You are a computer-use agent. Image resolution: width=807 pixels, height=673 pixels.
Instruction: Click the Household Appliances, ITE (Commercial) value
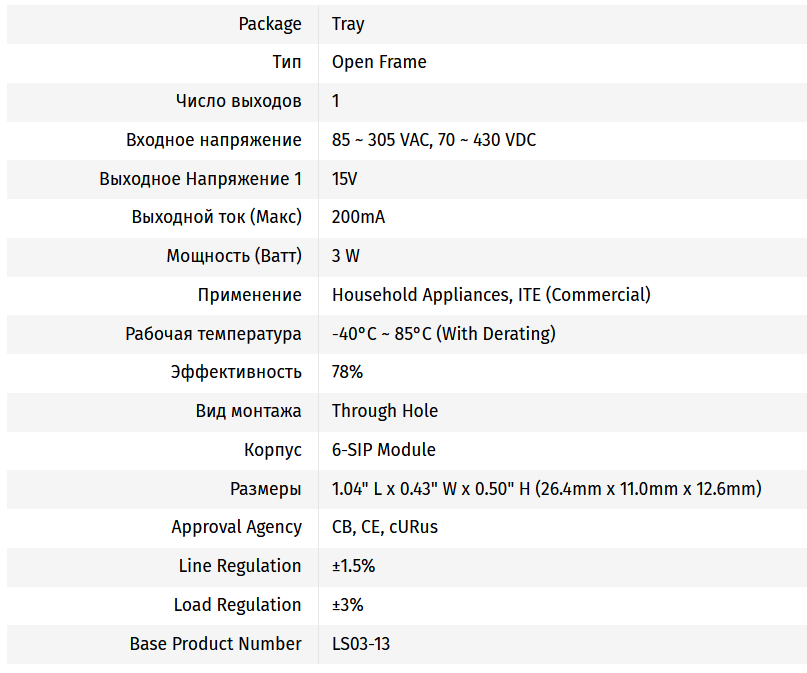pyautogui.click(x=491, y=295)
